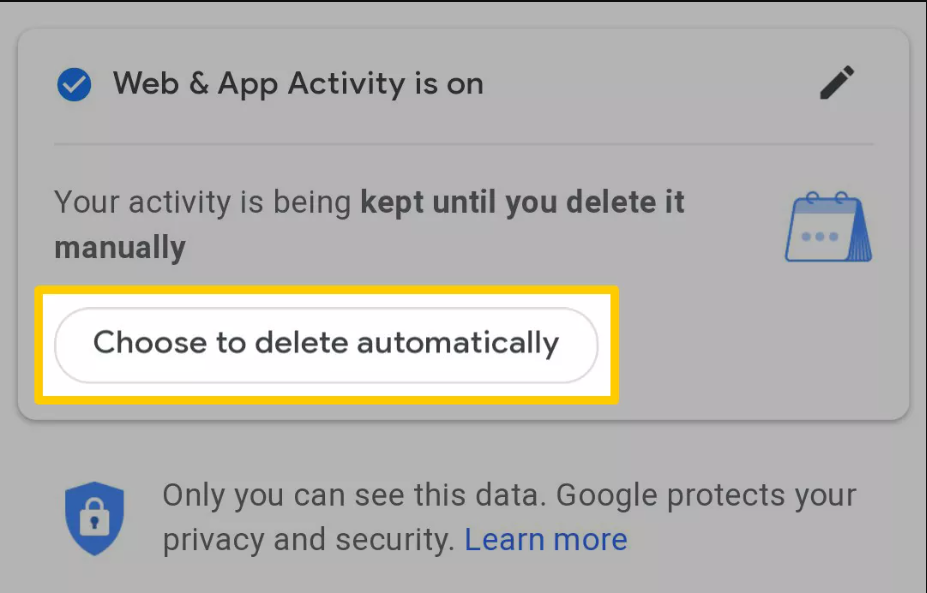The width and height of the screenshot is (927, 593).
Task: Click the bold word manually
Action: click(x=120, y=247)
